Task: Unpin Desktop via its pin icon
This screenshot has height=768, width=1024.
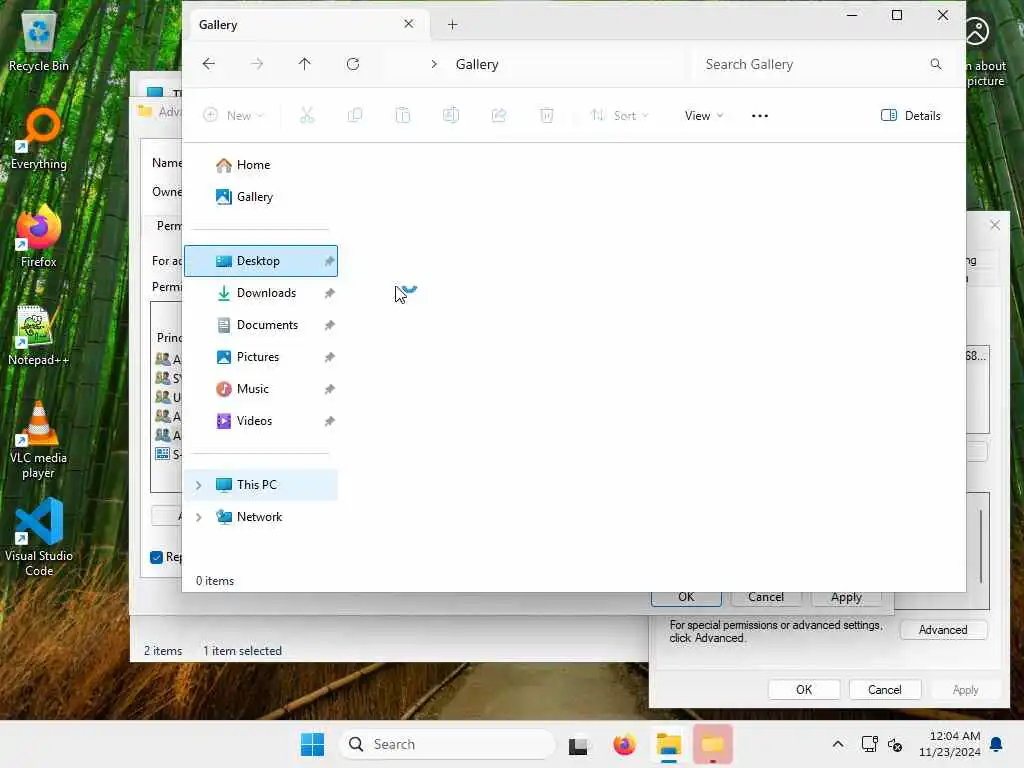Action: click(329, 261)
